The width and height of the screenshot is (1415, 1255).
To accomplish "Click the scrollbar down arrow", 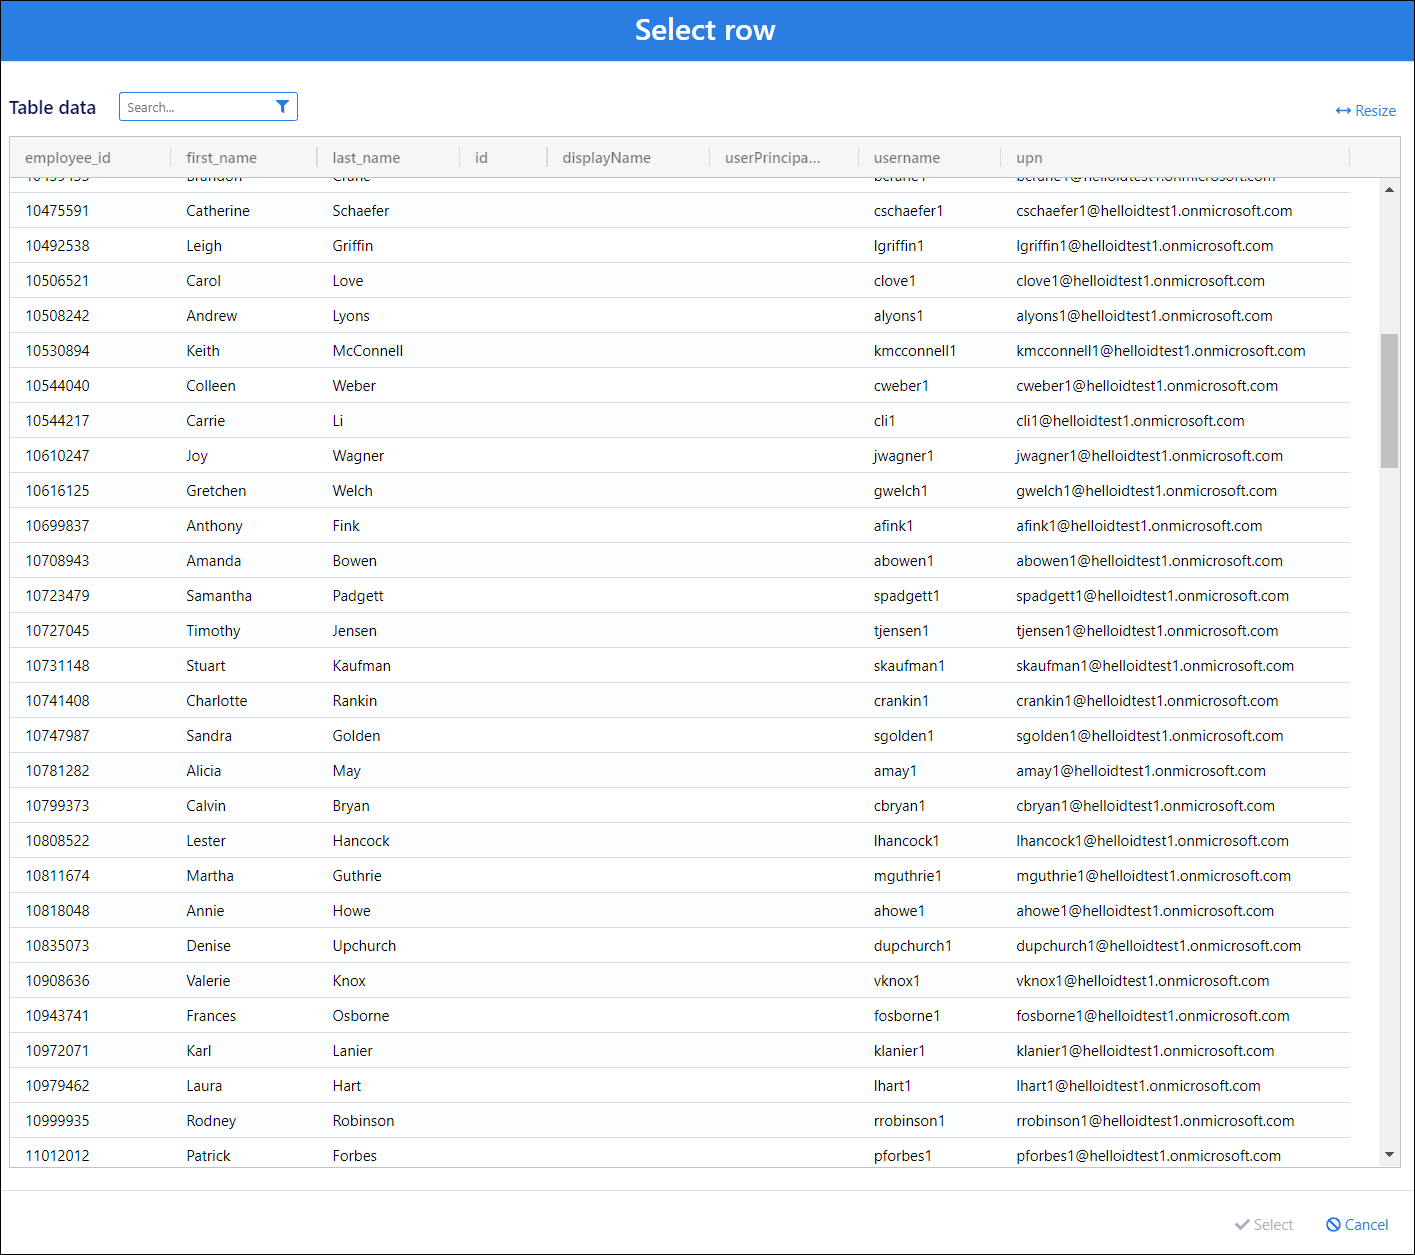I will click(1389, 1154).
